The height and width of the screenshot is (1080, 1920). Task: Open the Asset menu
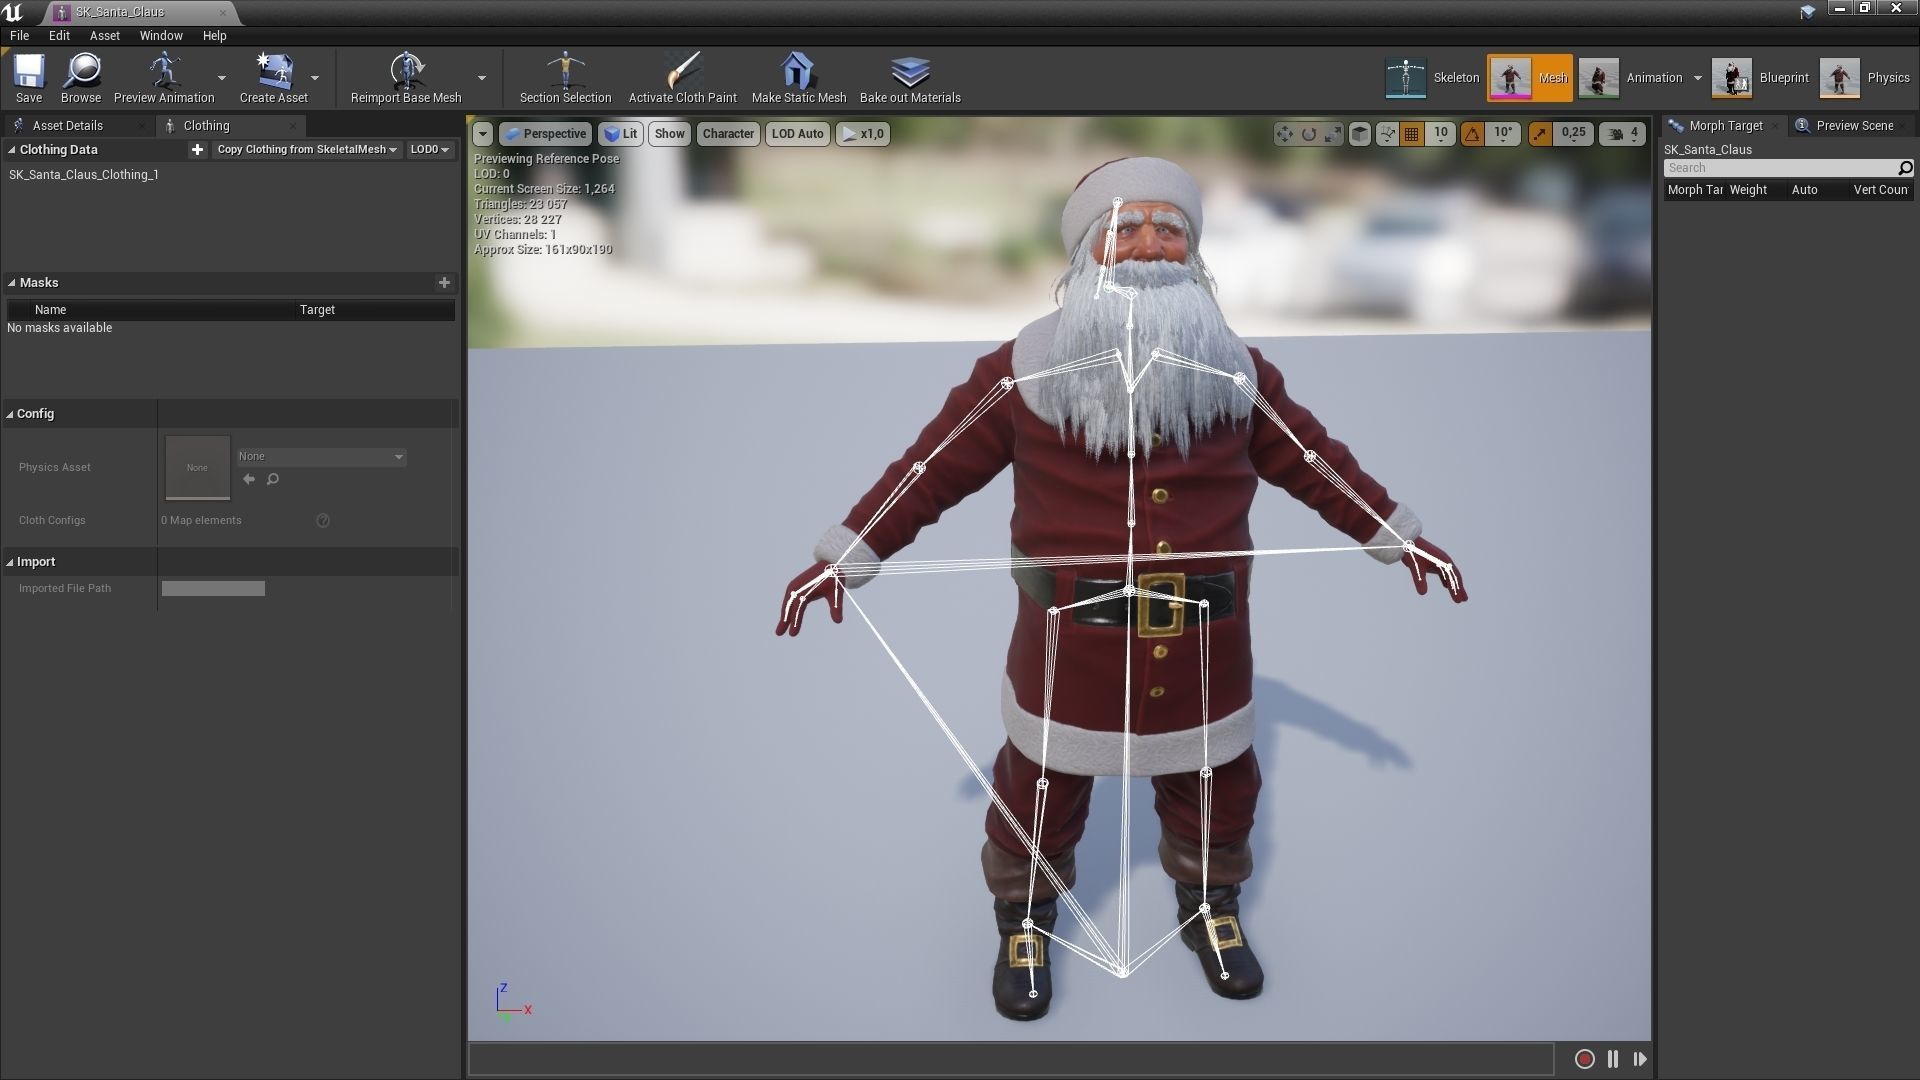pos(105,36)
